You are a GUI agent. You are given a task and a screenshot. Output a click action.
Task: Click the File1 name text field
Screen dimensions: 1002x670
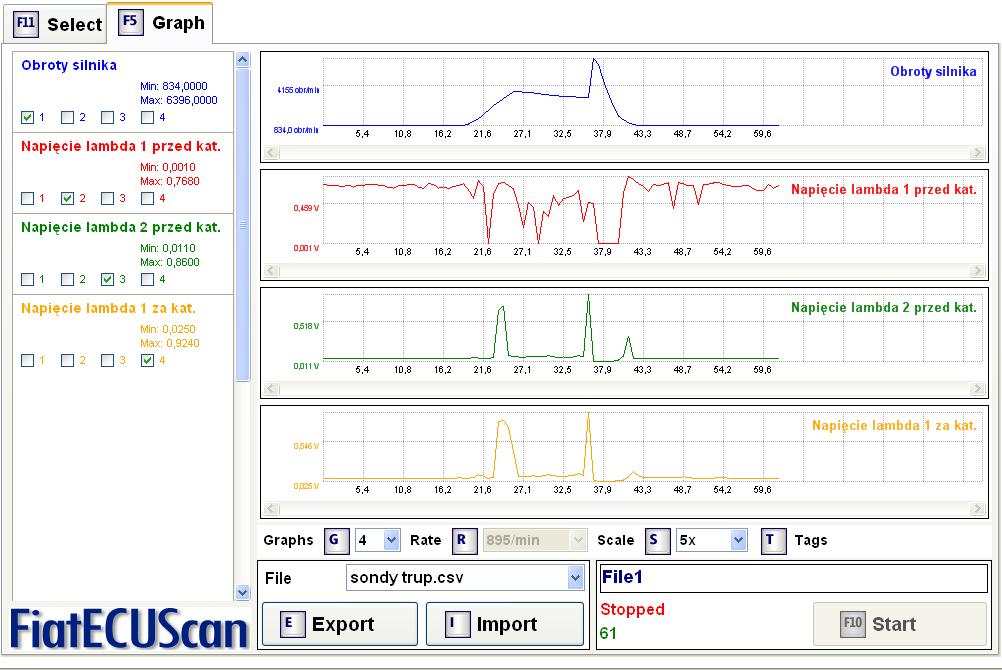coord(793,578)
